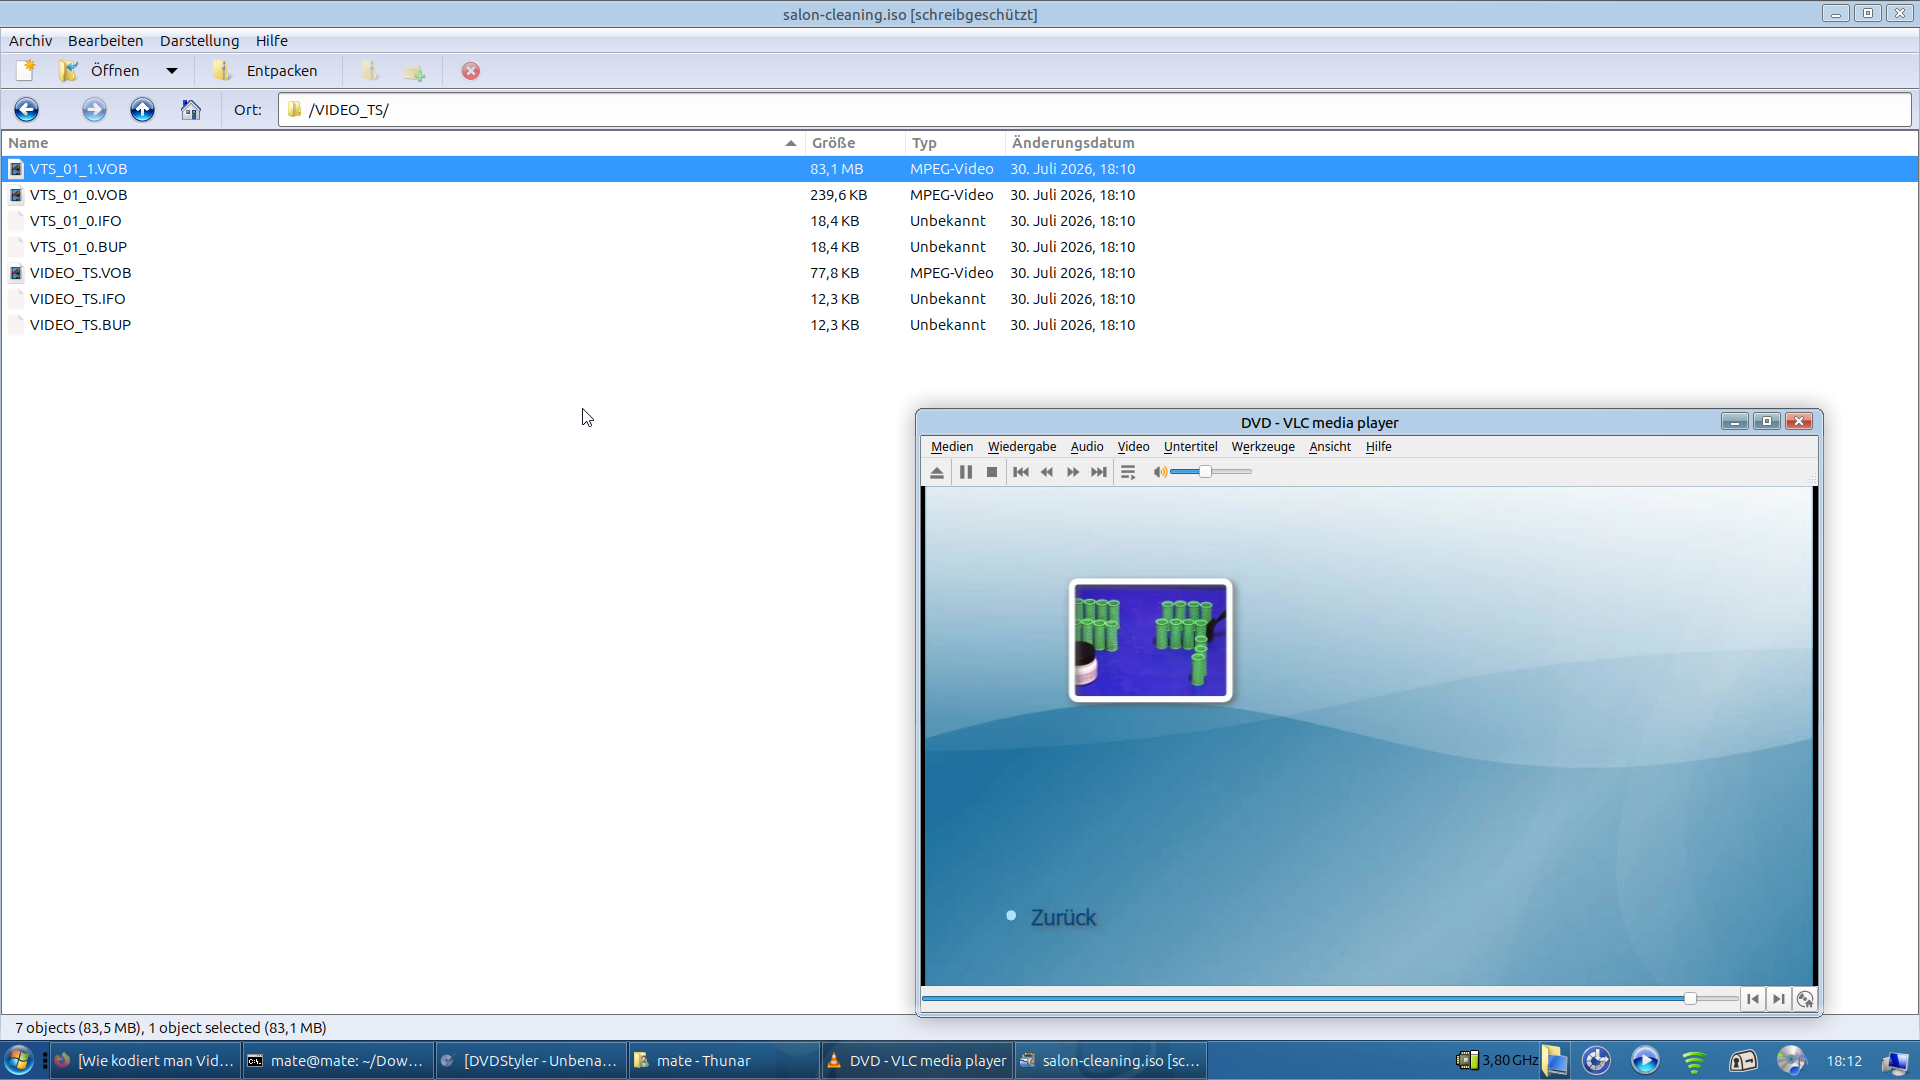Jump to previous chapter in VLC toolbar

tap(1021, 472)
